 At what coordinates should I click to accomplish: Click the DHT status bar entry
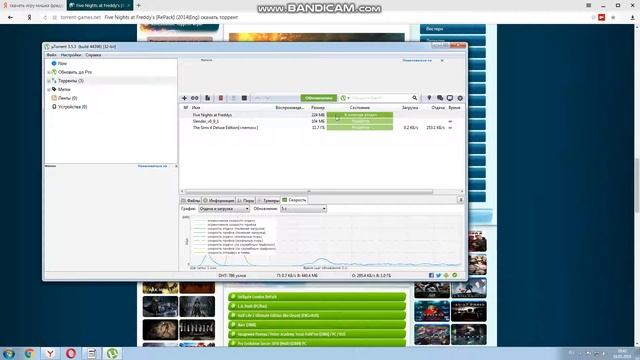232,276
